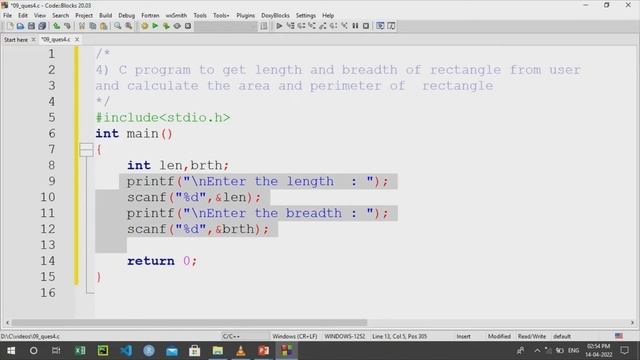Copy selection with the toolbar copy icon
This screenshot has width=640, height=360.
pos(93,26)
